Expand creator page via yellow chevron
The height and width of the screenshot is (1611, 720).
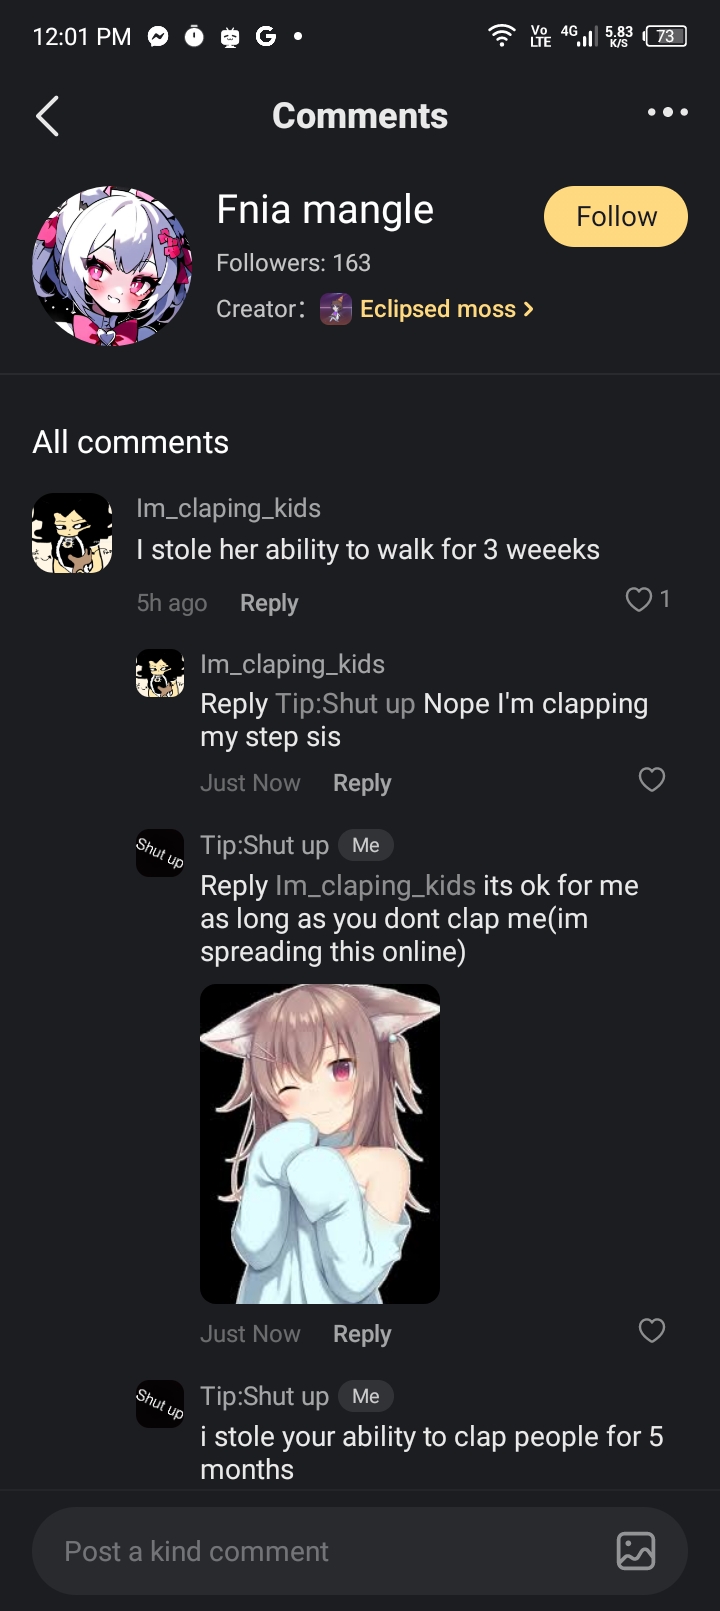tap(528, 309)
